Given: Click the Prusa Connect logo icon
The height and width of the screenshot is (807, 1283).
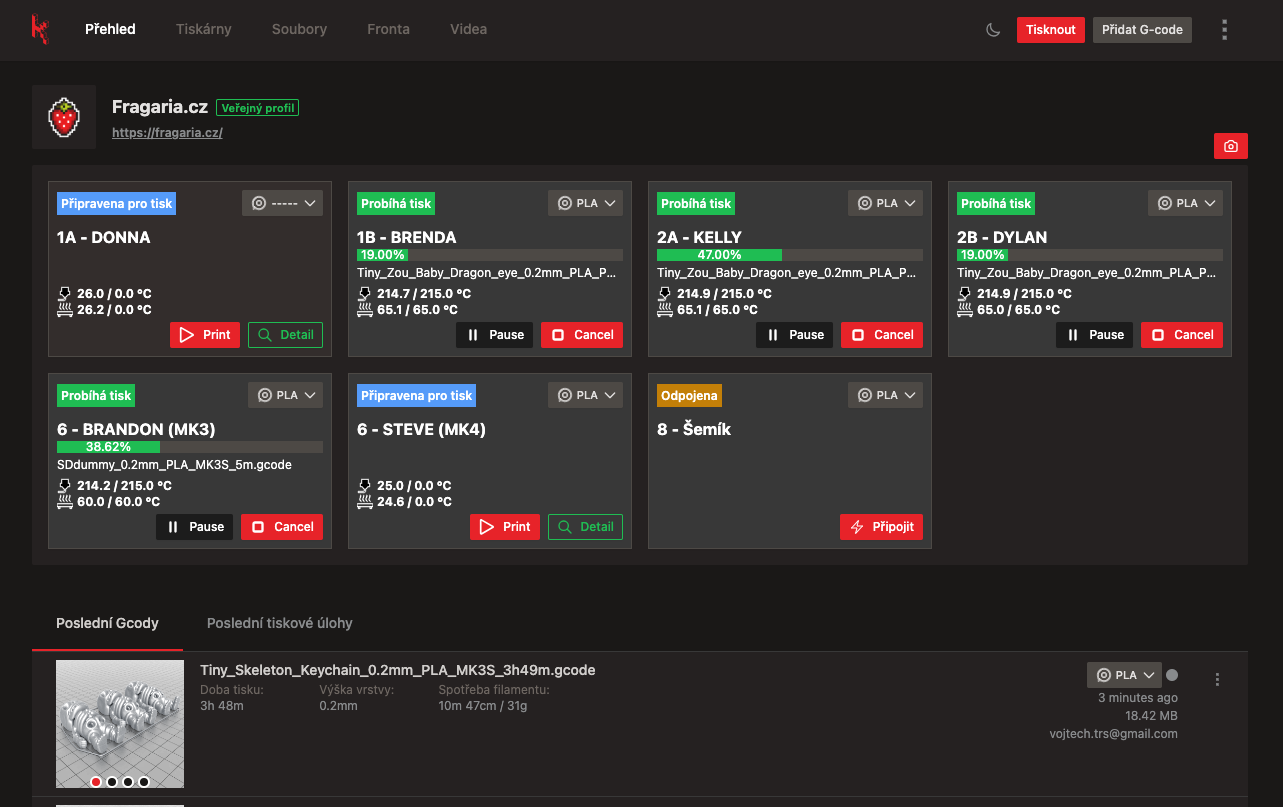Looking at the screenshot, I should point(40,29).
